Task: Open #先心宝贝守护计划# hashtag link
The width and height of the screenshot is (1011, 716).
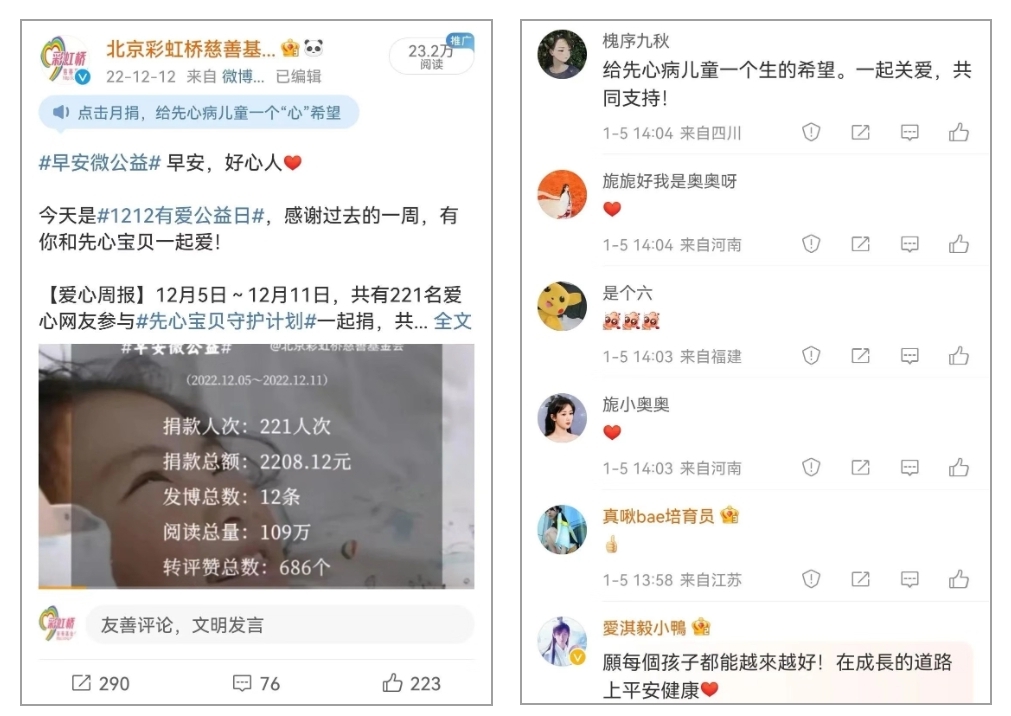Action: [x=226, y=321]
